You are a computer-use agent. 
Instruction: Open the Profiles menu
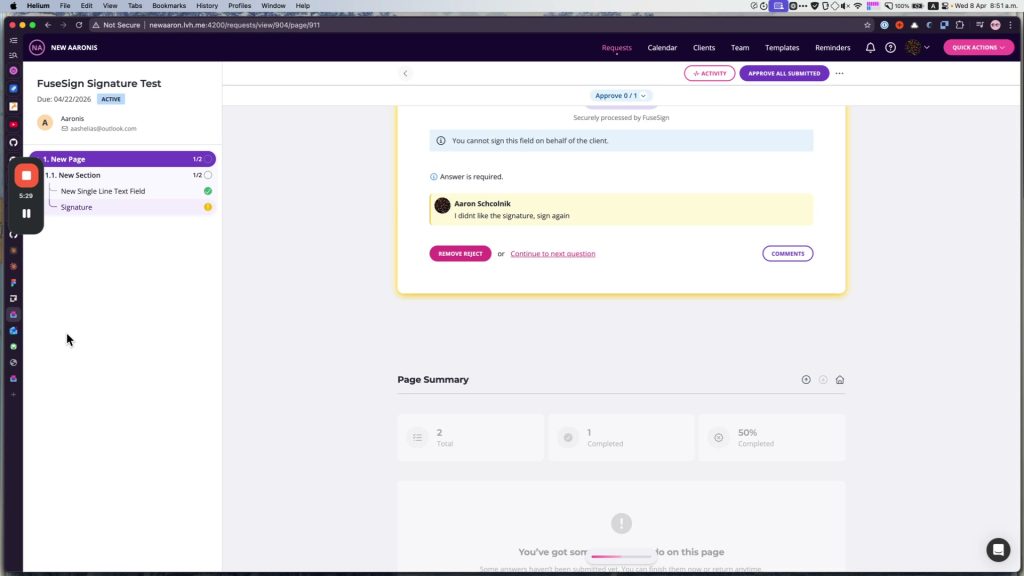[x=239, y=5]
